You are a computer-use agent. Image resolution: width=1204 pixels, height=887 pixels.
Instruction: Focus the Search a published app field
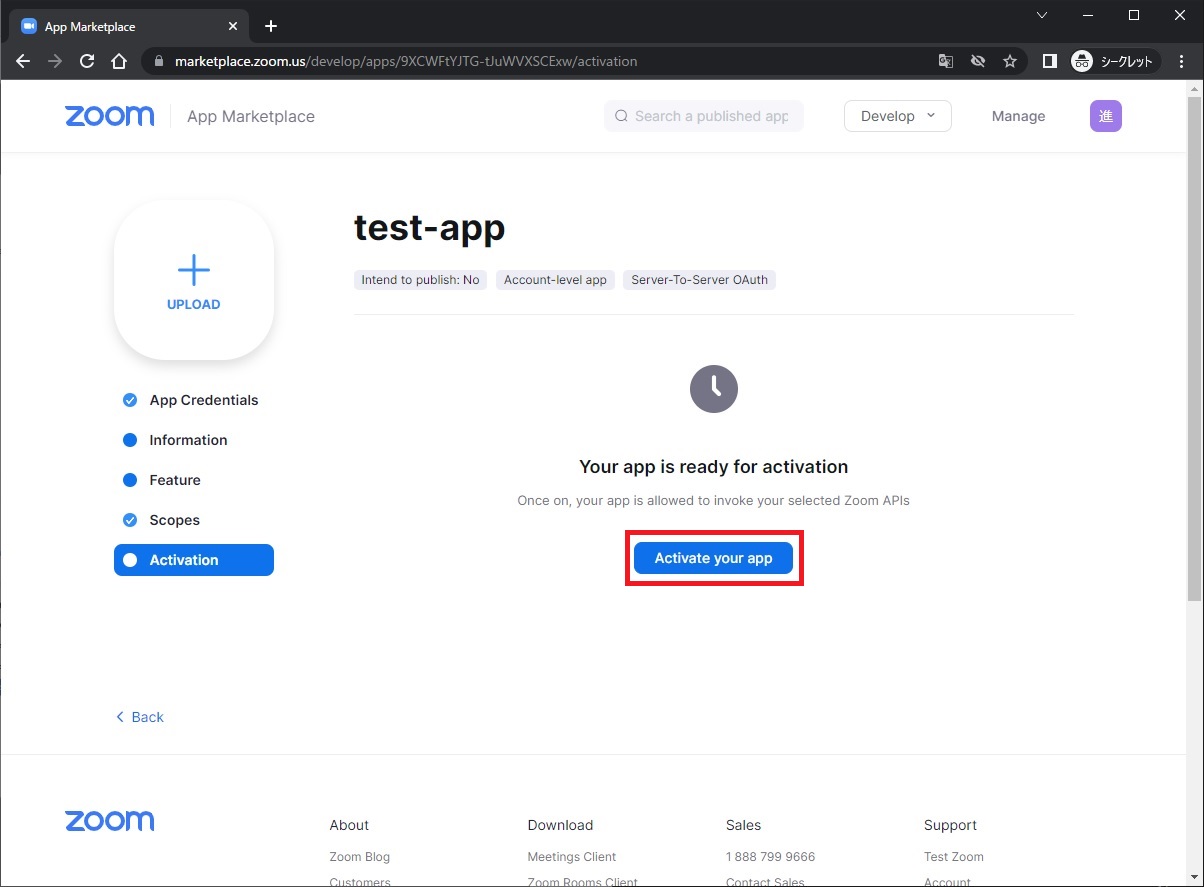tap(710, 116)
